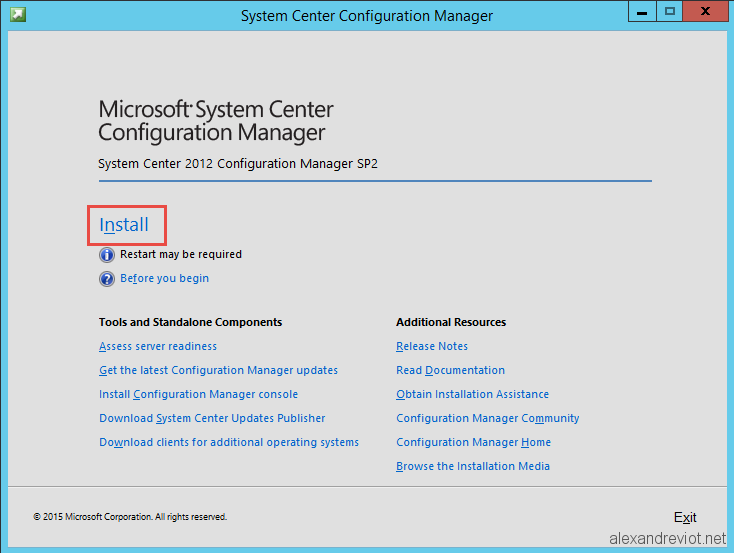This screenshot has height=553, width=734.
Task: Start the Install option
Action: [x=124, y=225]
